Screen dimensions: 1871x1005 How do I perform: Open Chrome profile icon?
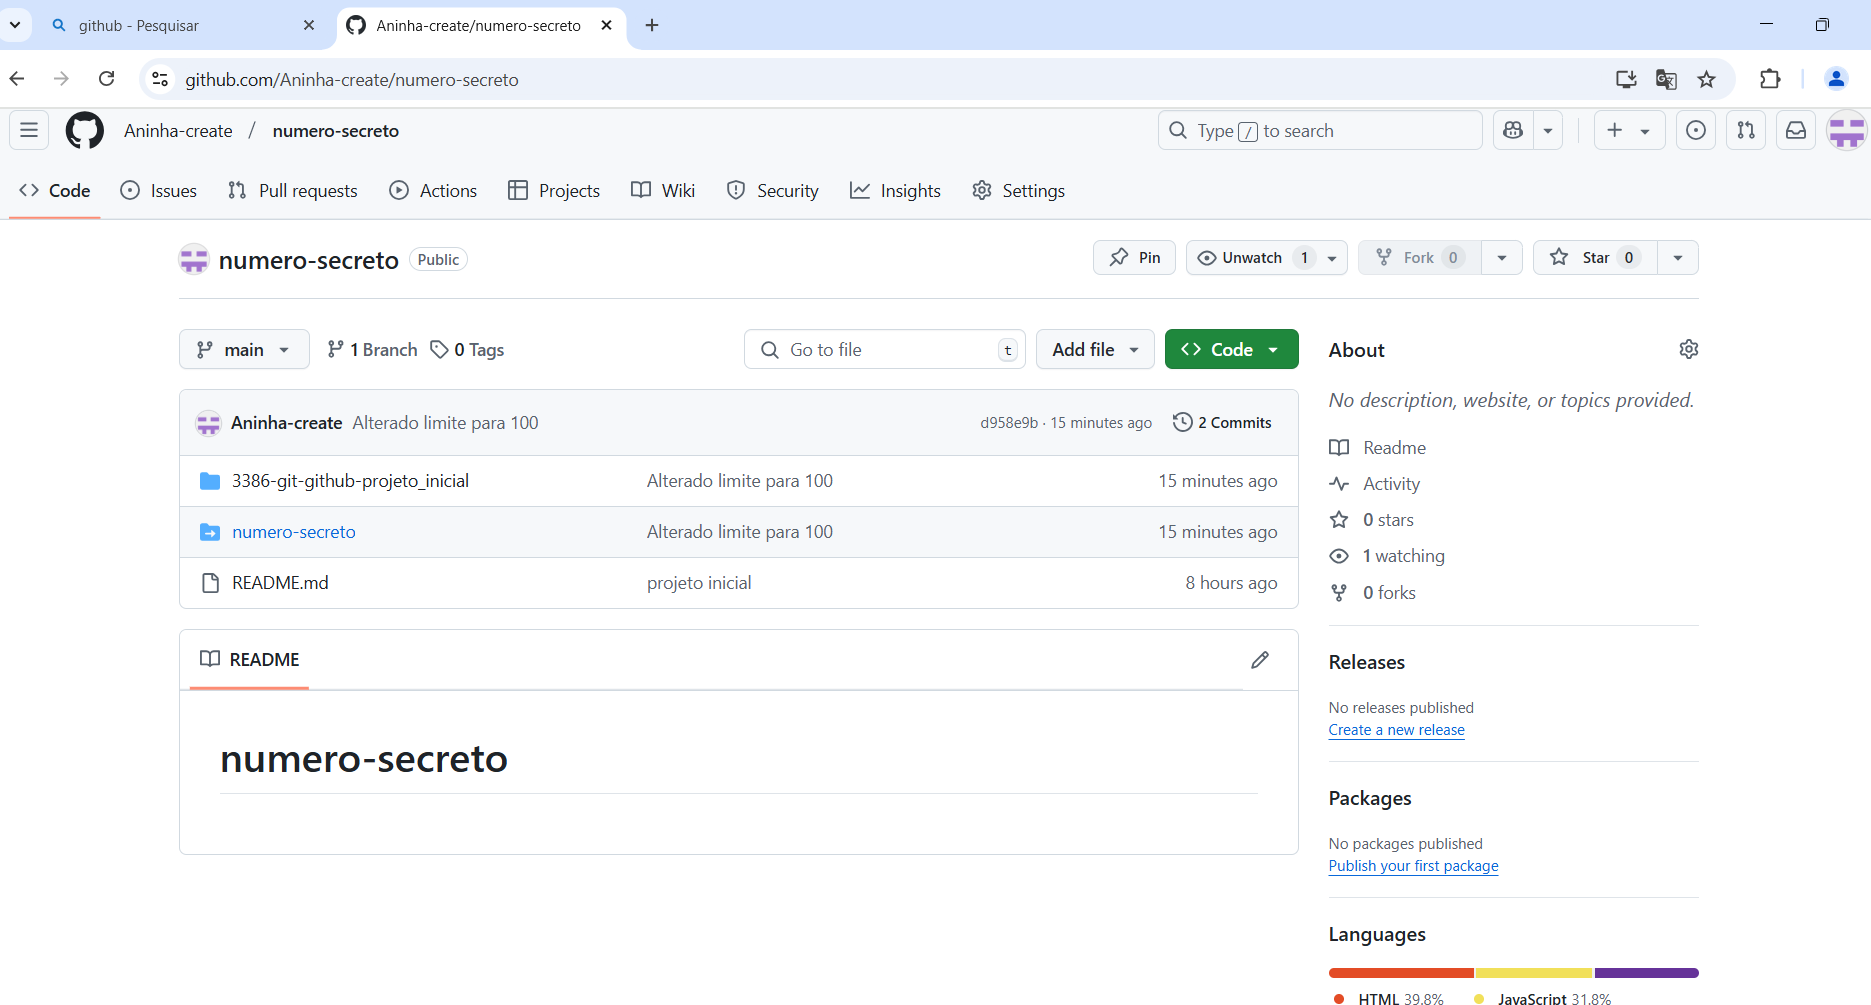pos(1836,79)
